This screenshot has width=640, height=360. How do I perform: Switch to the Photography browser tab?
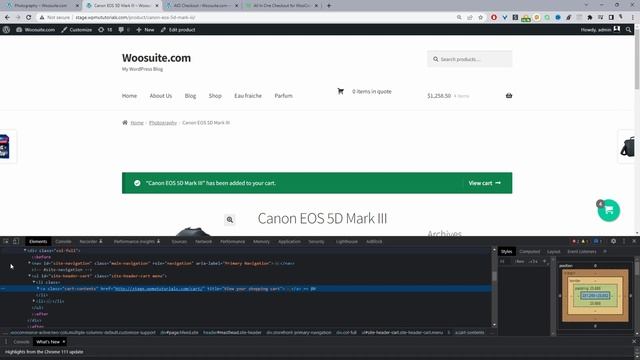tap(41, 6)
